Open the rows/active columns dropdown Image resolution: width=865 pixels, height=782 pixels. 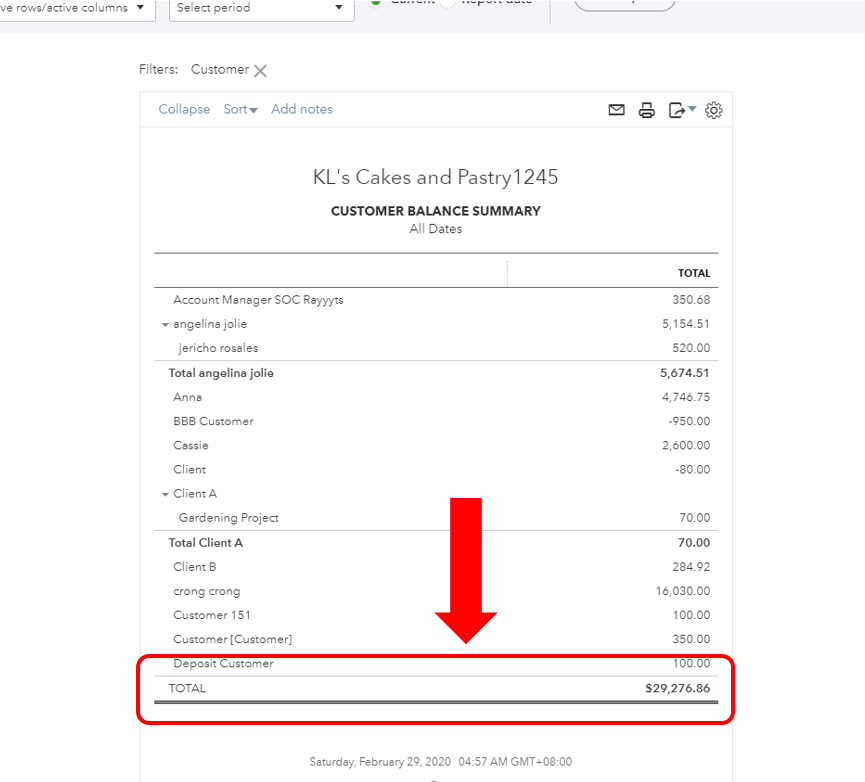77,10
